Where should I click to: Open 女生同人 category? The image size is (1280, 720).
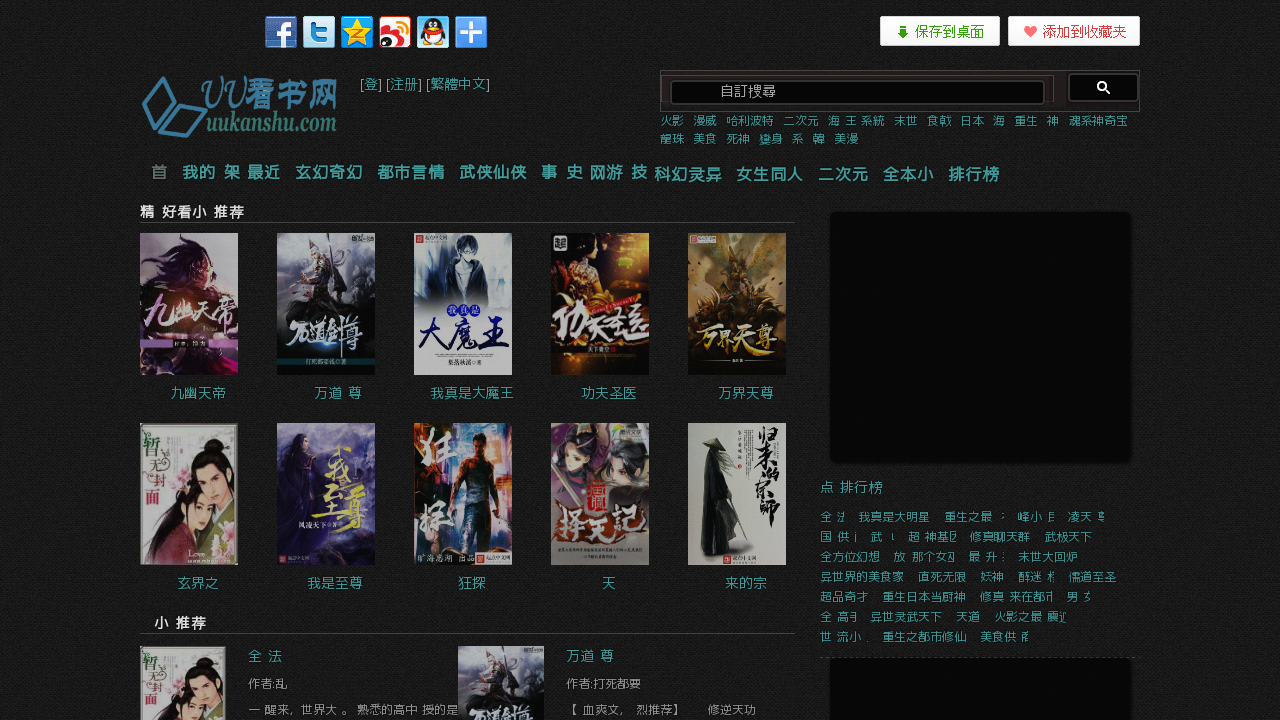tap(770, 174)
